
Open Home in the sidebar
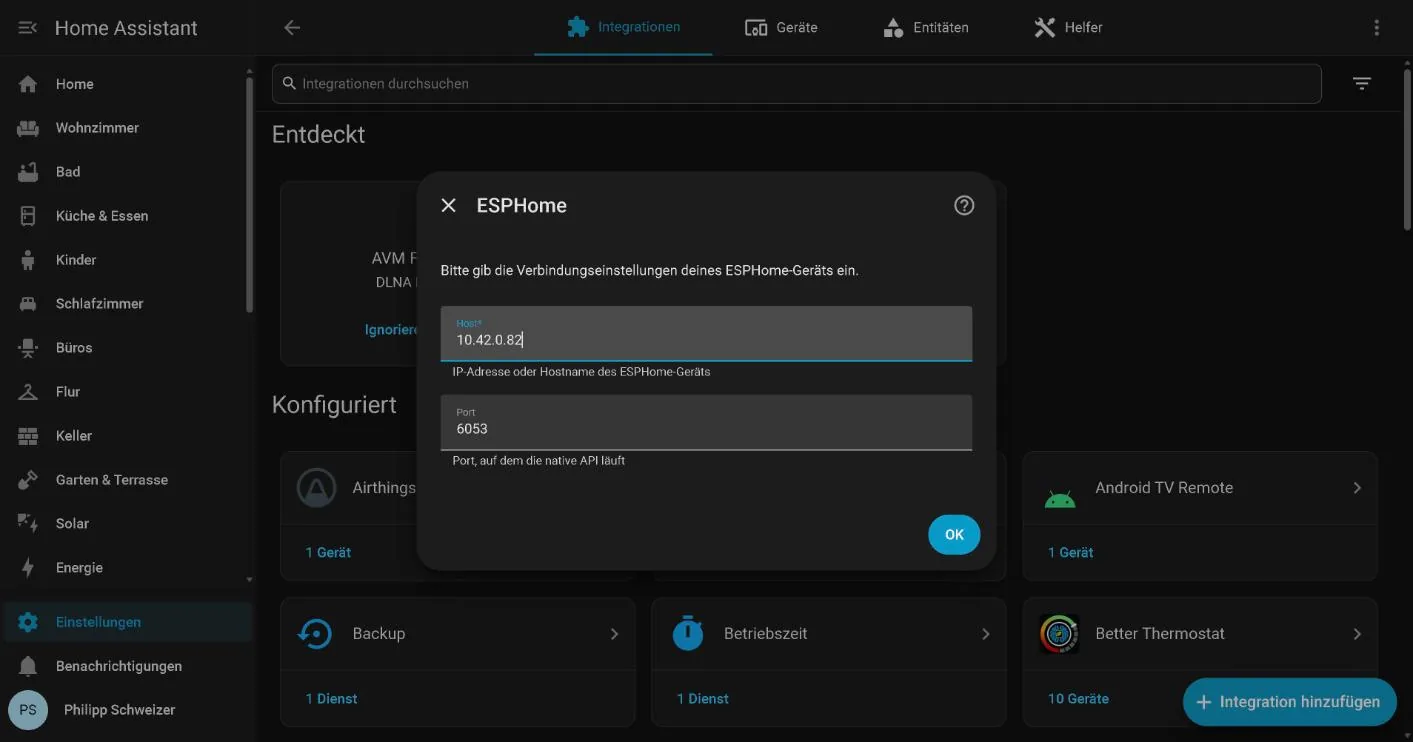point(126,84)
